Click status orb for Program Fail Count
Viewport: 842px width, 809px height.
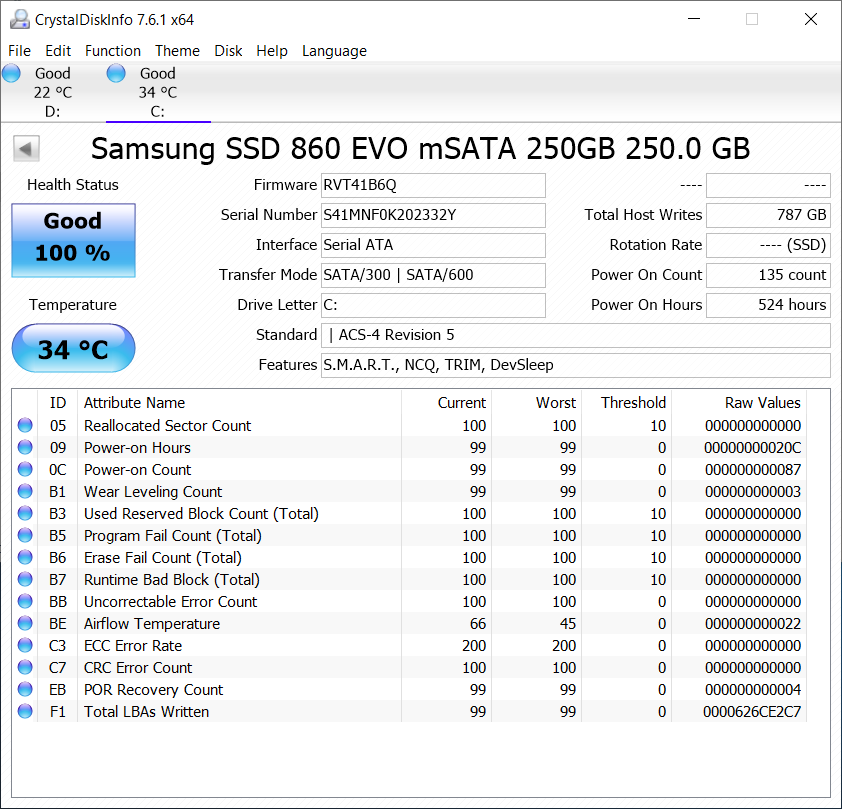pos(25,535)
